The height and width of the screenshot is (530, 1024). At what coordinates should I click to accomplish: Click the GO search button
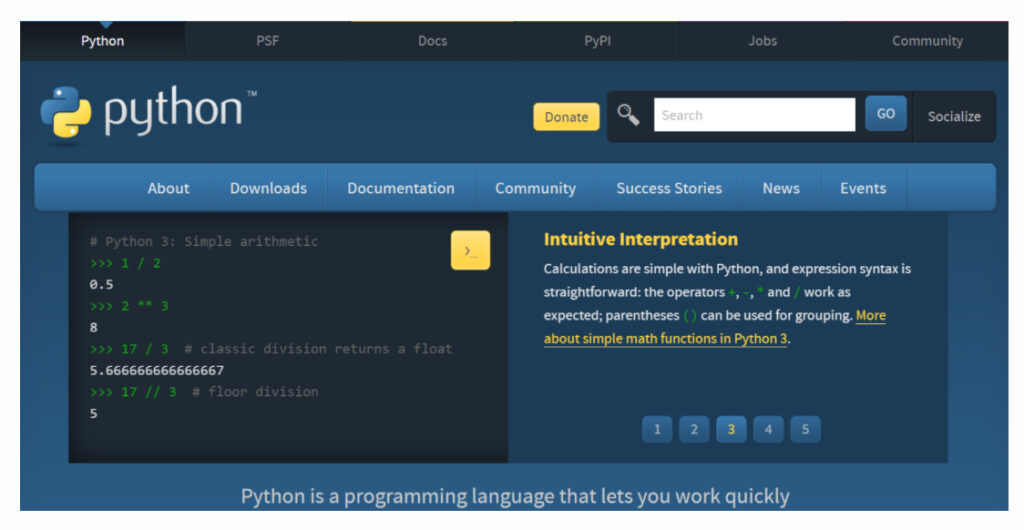point(886,114)
